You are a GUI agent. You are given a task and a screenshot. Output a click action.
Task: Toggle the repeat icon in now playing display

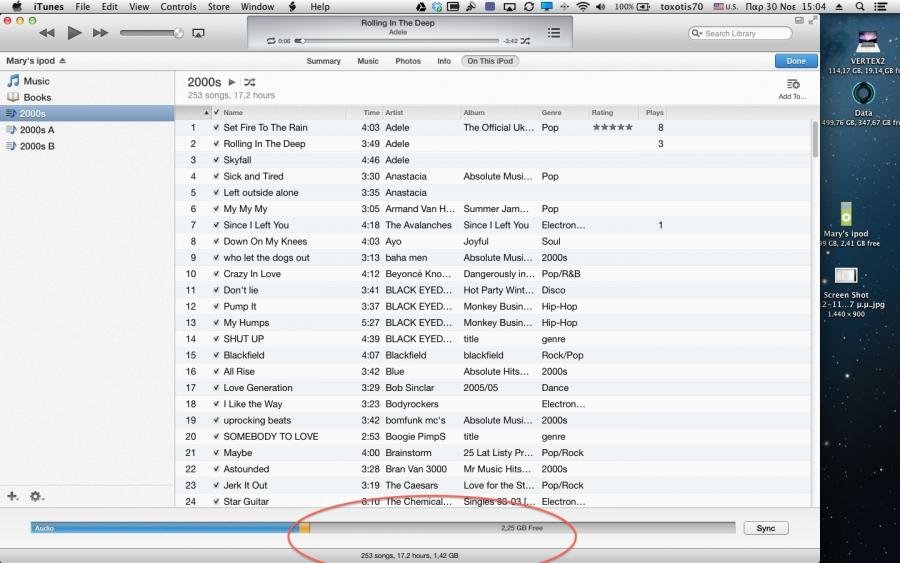coord(271,41)
